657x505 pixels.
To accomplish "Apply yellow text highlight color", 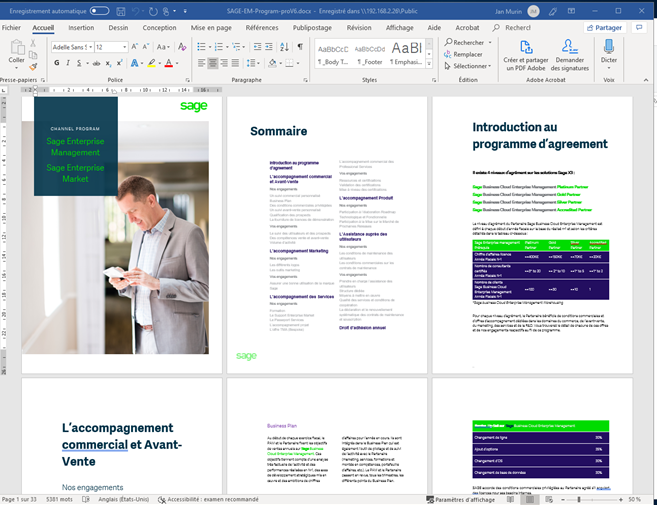I will (152, 63).
